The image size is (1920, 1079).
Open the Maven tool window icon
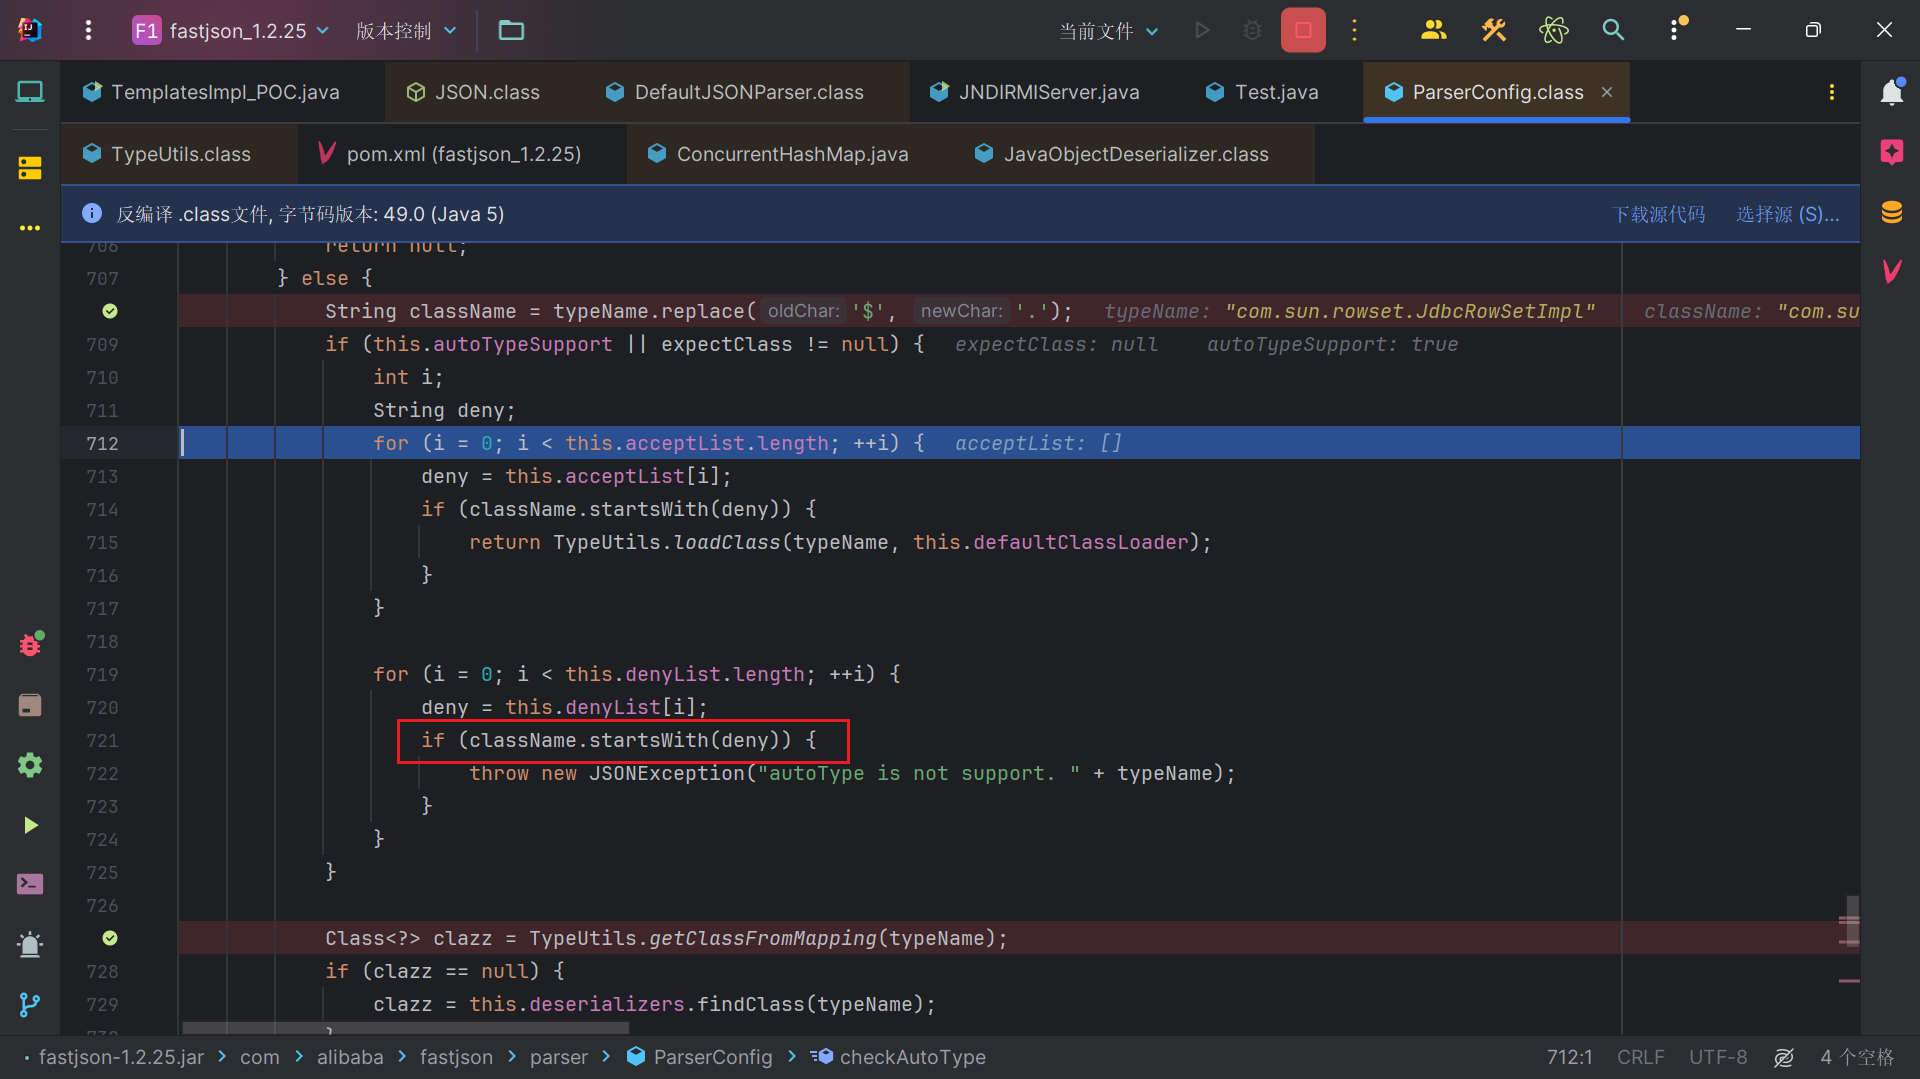click(1891, 271)
